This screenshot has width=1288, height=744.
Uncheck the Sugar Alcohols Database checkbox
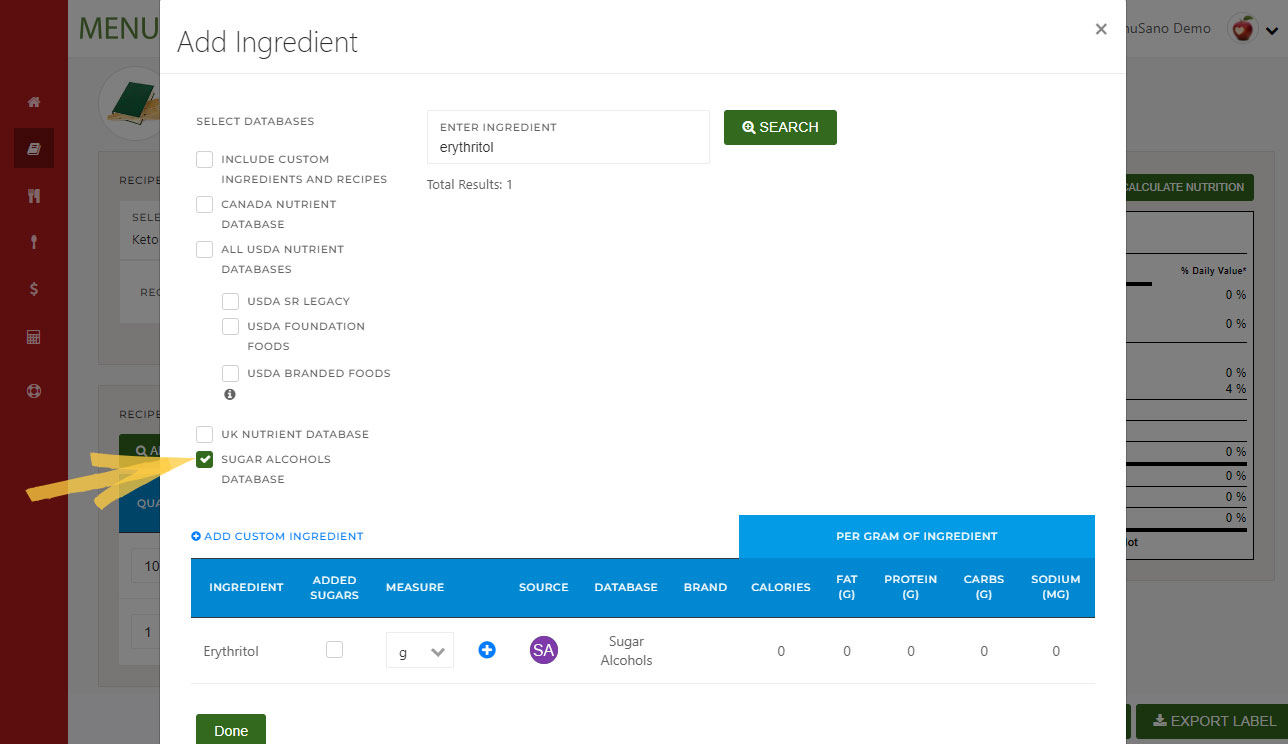click(205, 459)
